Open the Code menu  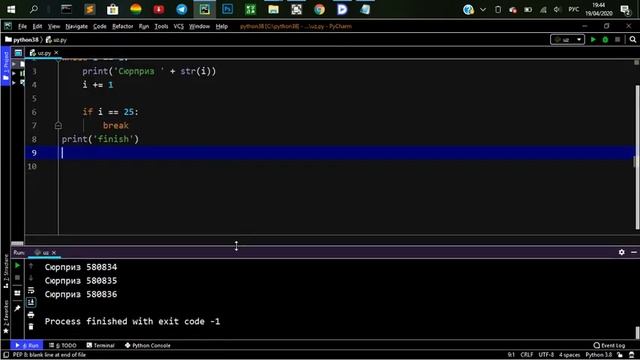(100, 26)
